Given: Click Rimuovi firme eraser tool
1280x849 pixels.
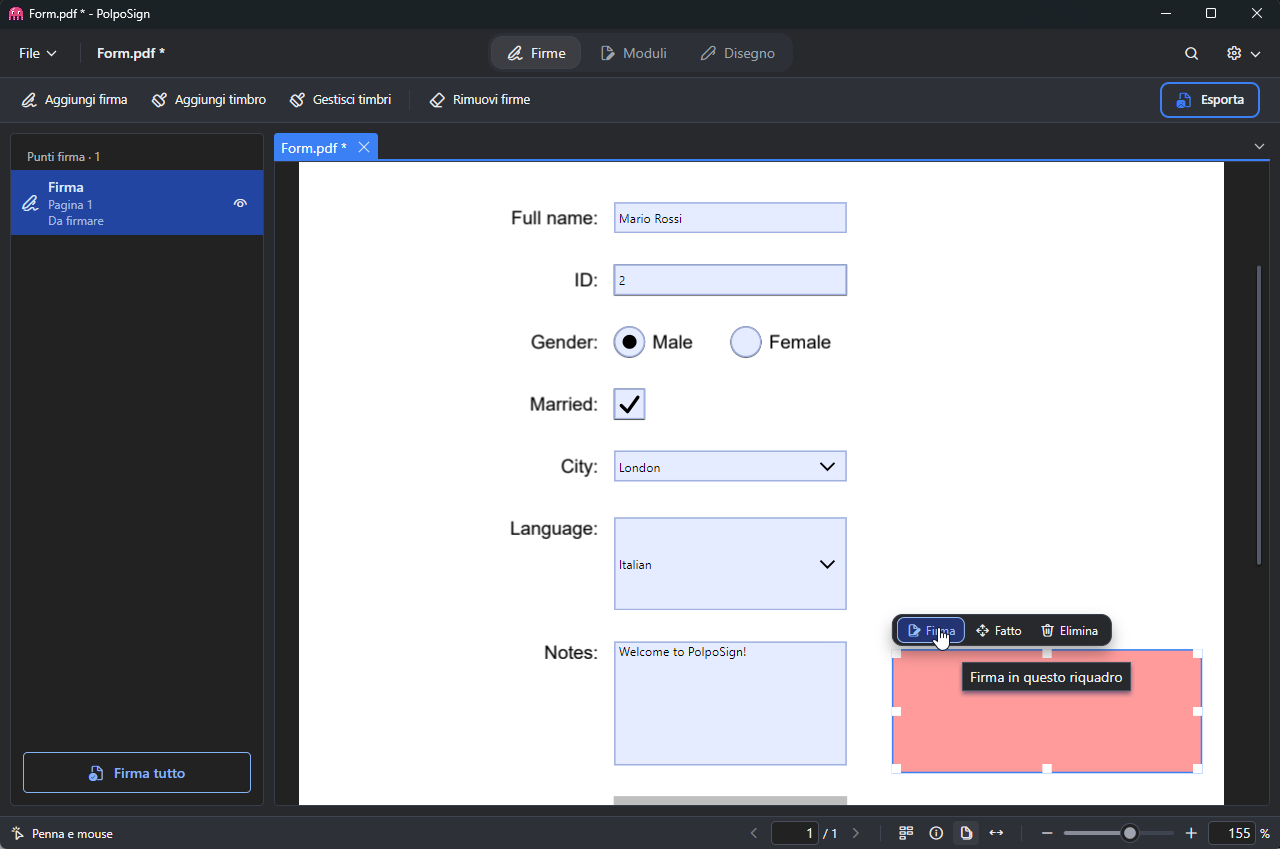Looking at the screenshot, I should tap(480, 100).
